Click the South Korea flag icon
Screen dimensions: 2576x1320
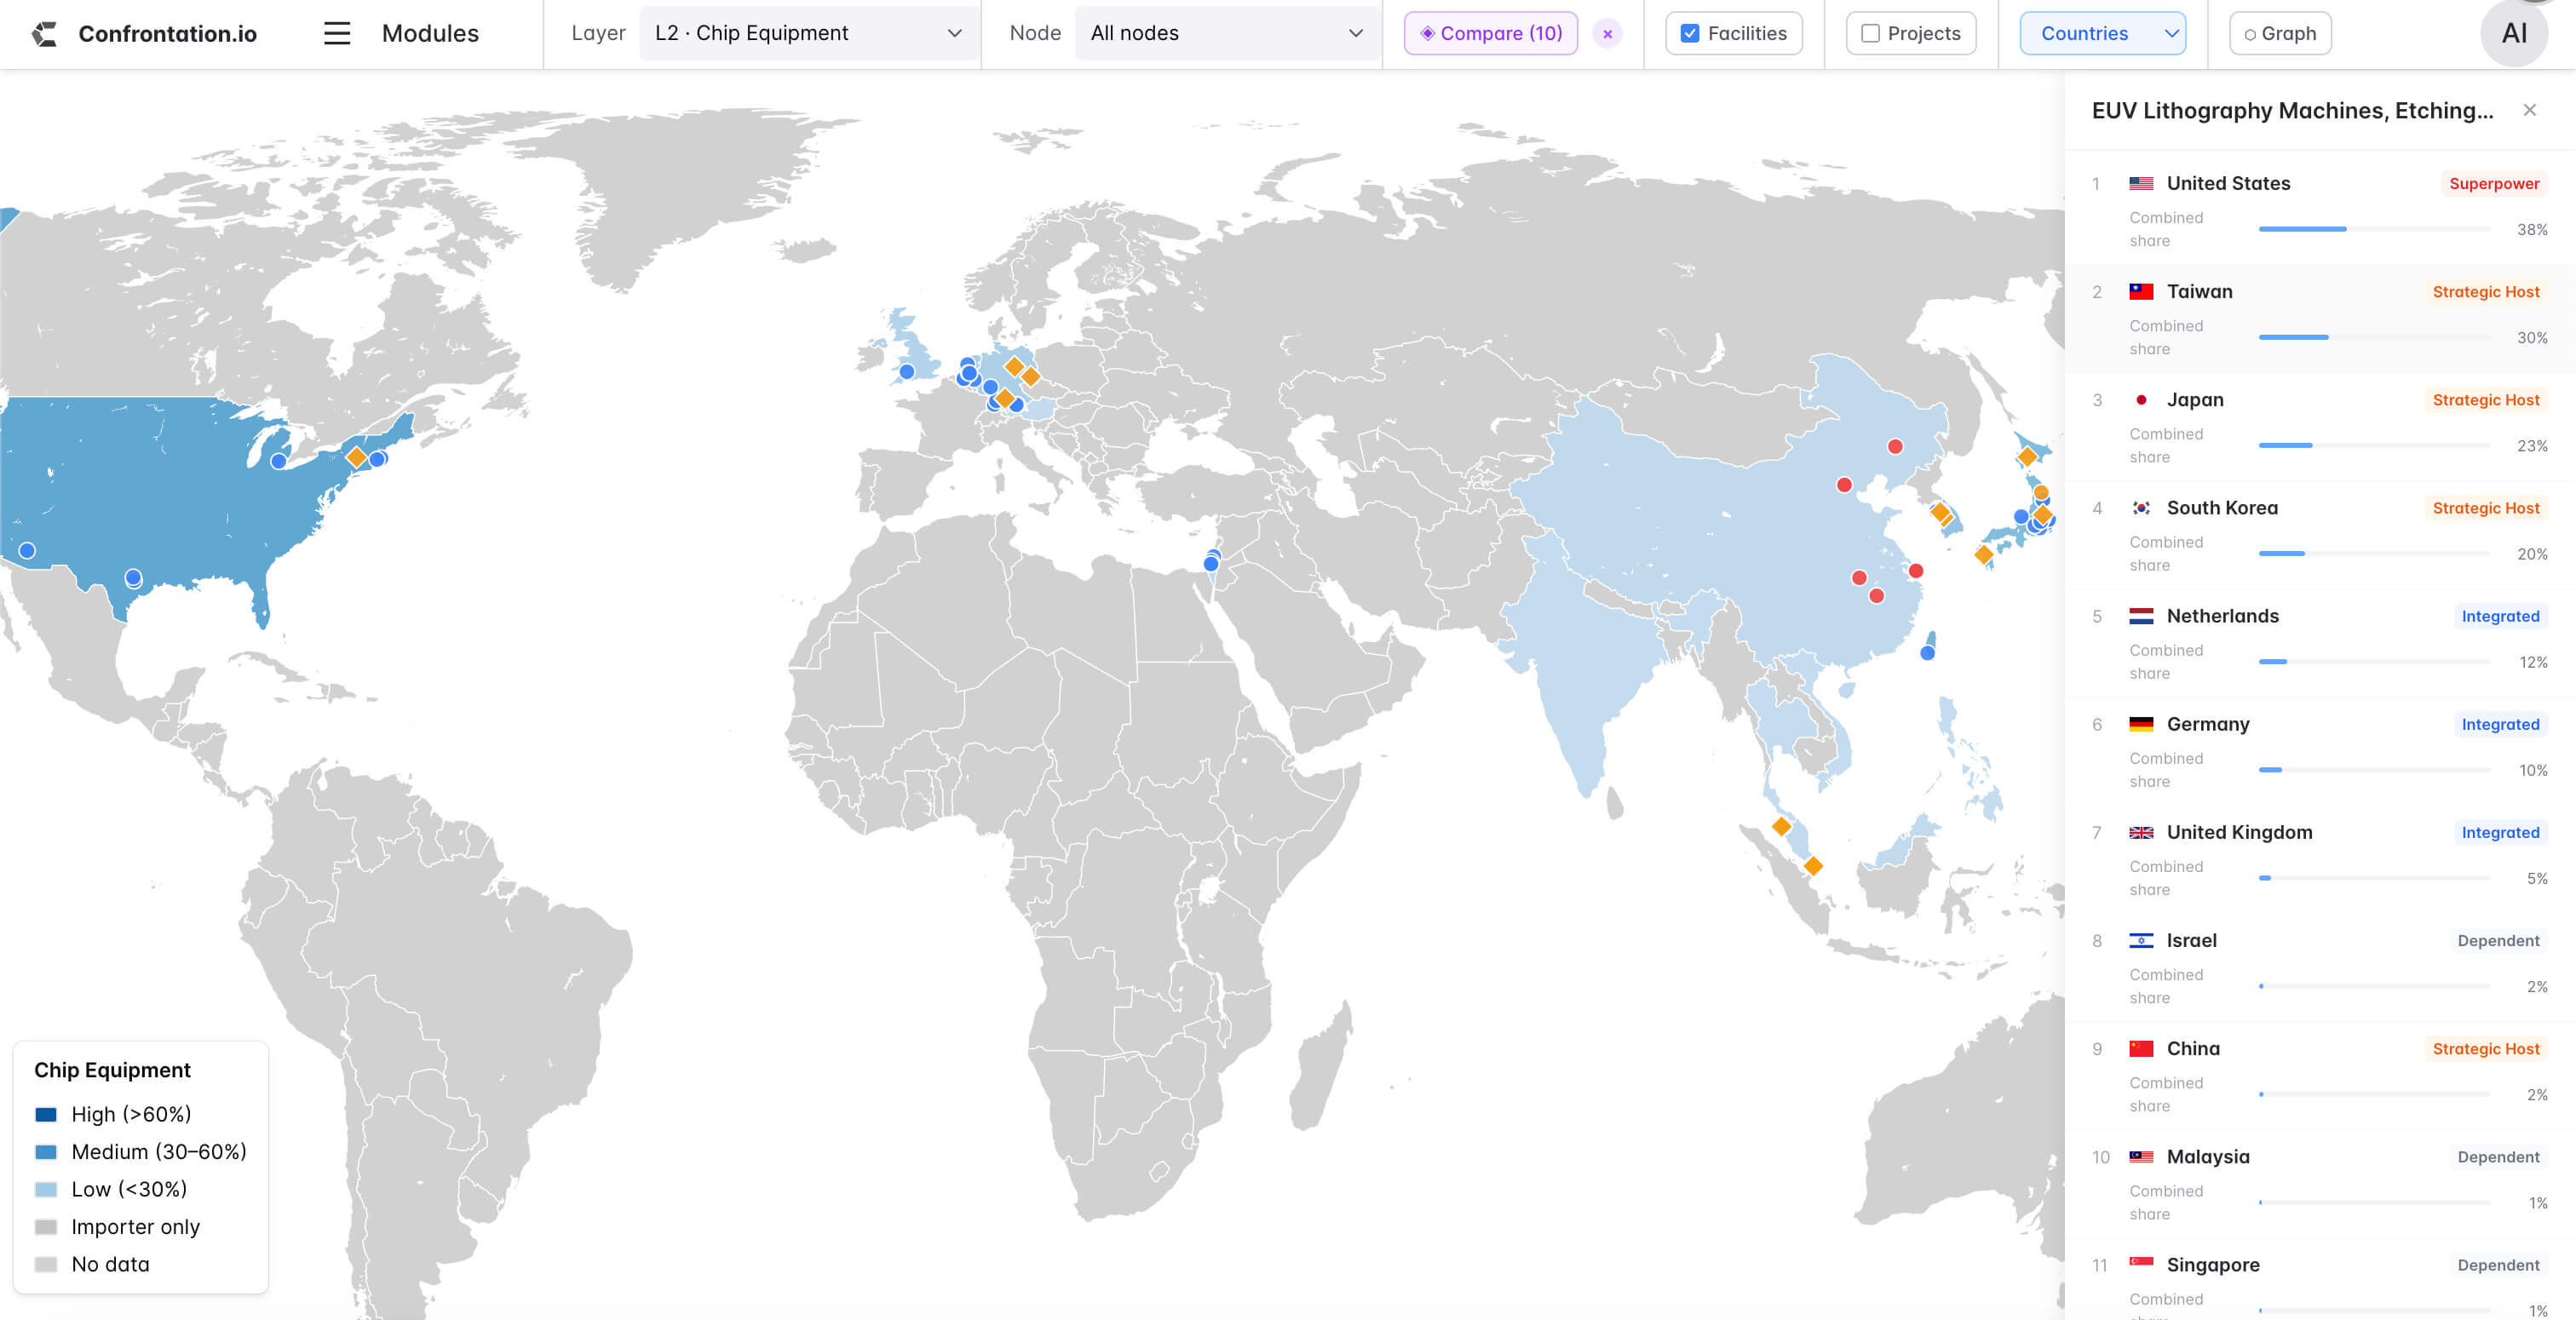[x=2141, y=507]
